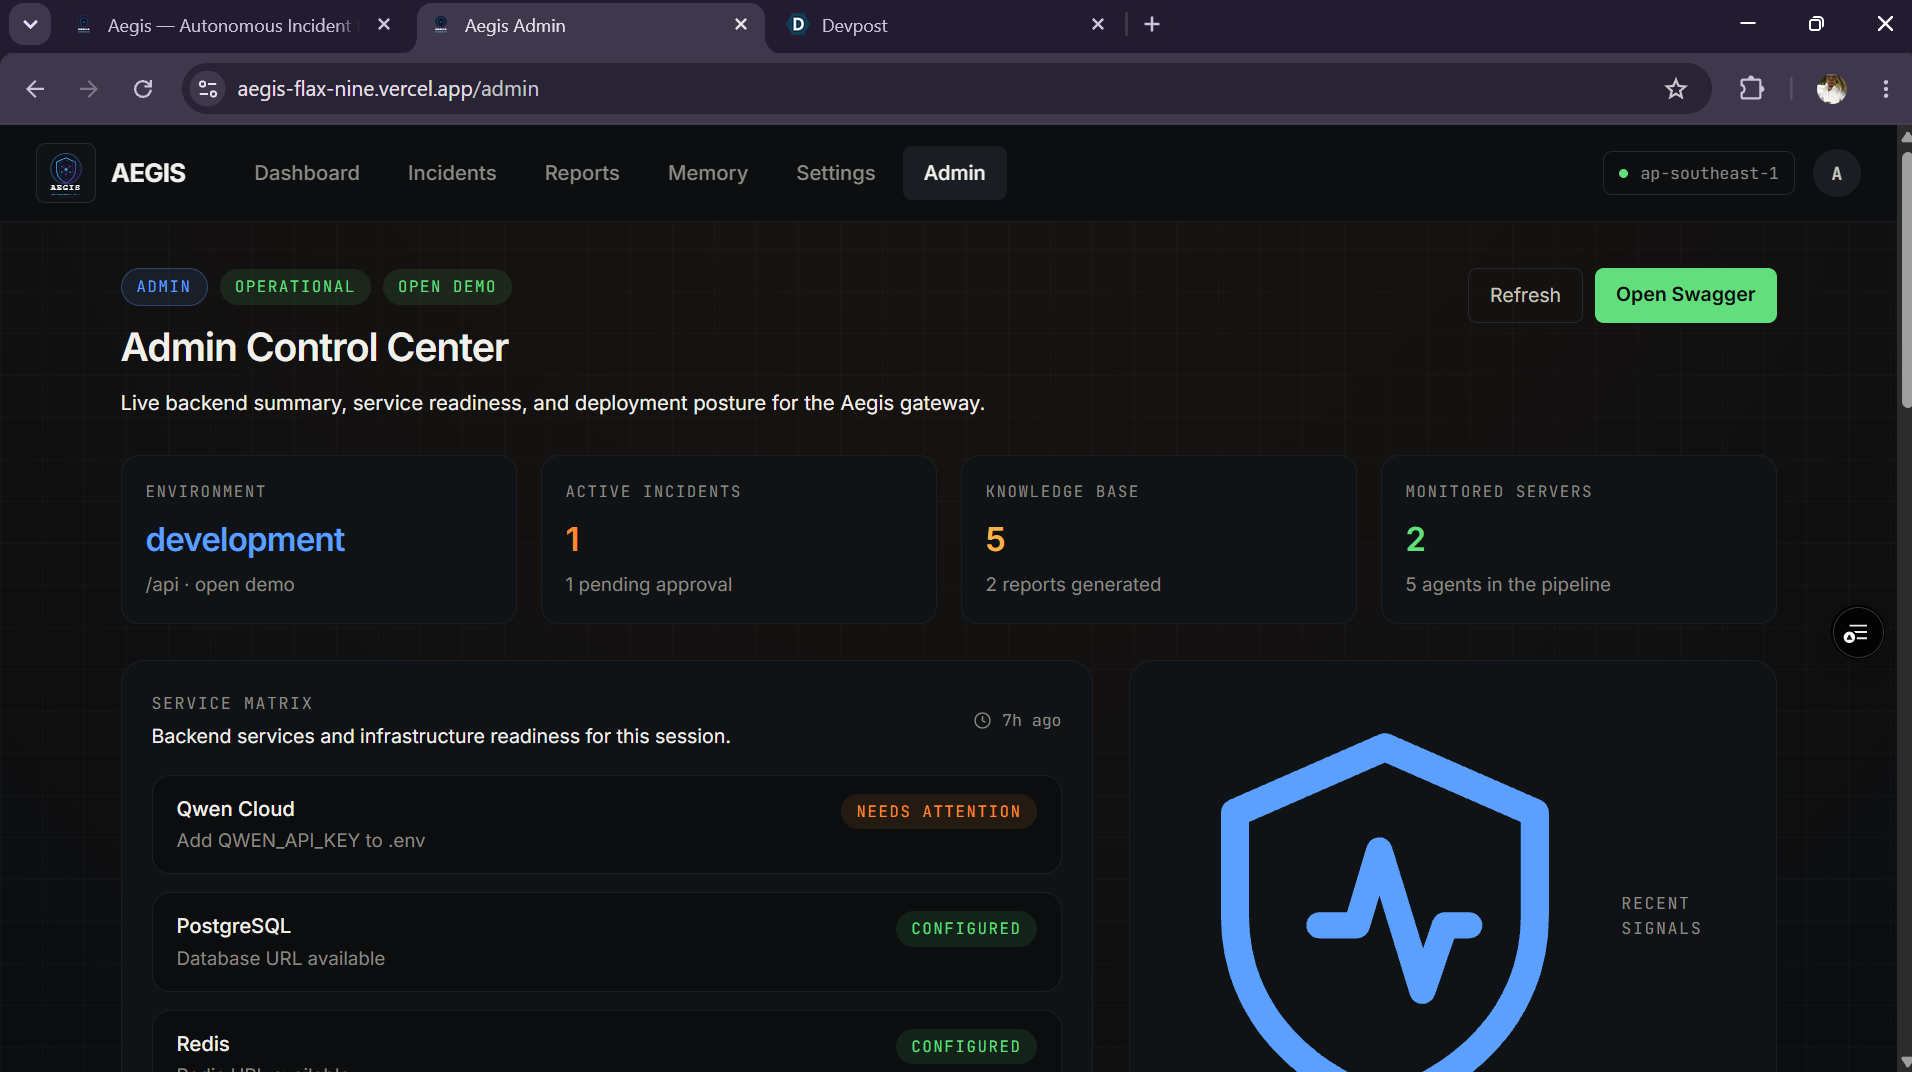Image resolution: width=1912 pixels, height=1072 pixels.
Task: Click the Redis service row
Action: pos(607,1042)
